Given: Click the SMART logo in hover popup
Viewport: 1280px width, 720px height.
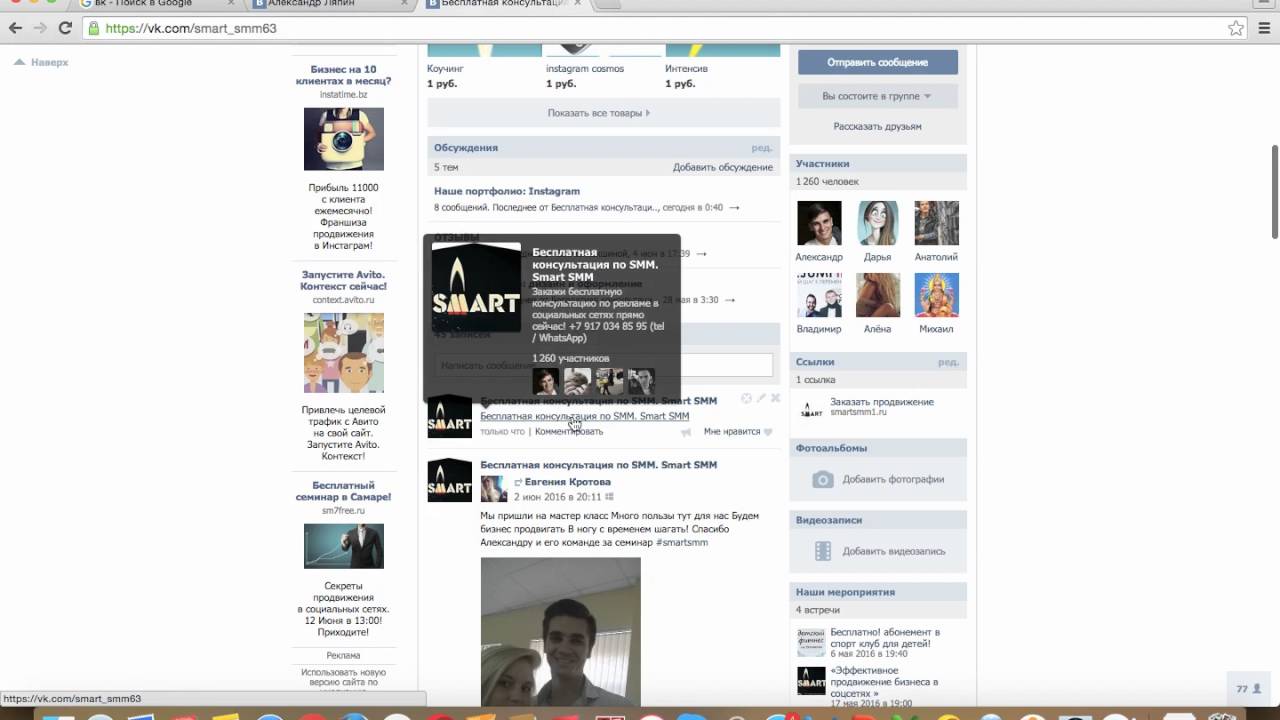Looking at the screenshot, I should pos(476,288).
